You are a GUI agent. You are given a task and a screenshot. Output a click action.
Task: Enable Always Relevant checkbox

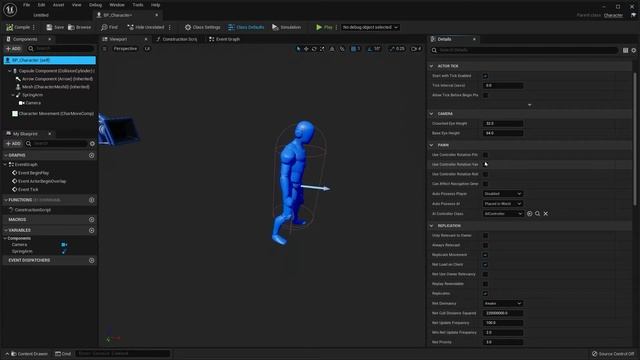tap(485, 245)
